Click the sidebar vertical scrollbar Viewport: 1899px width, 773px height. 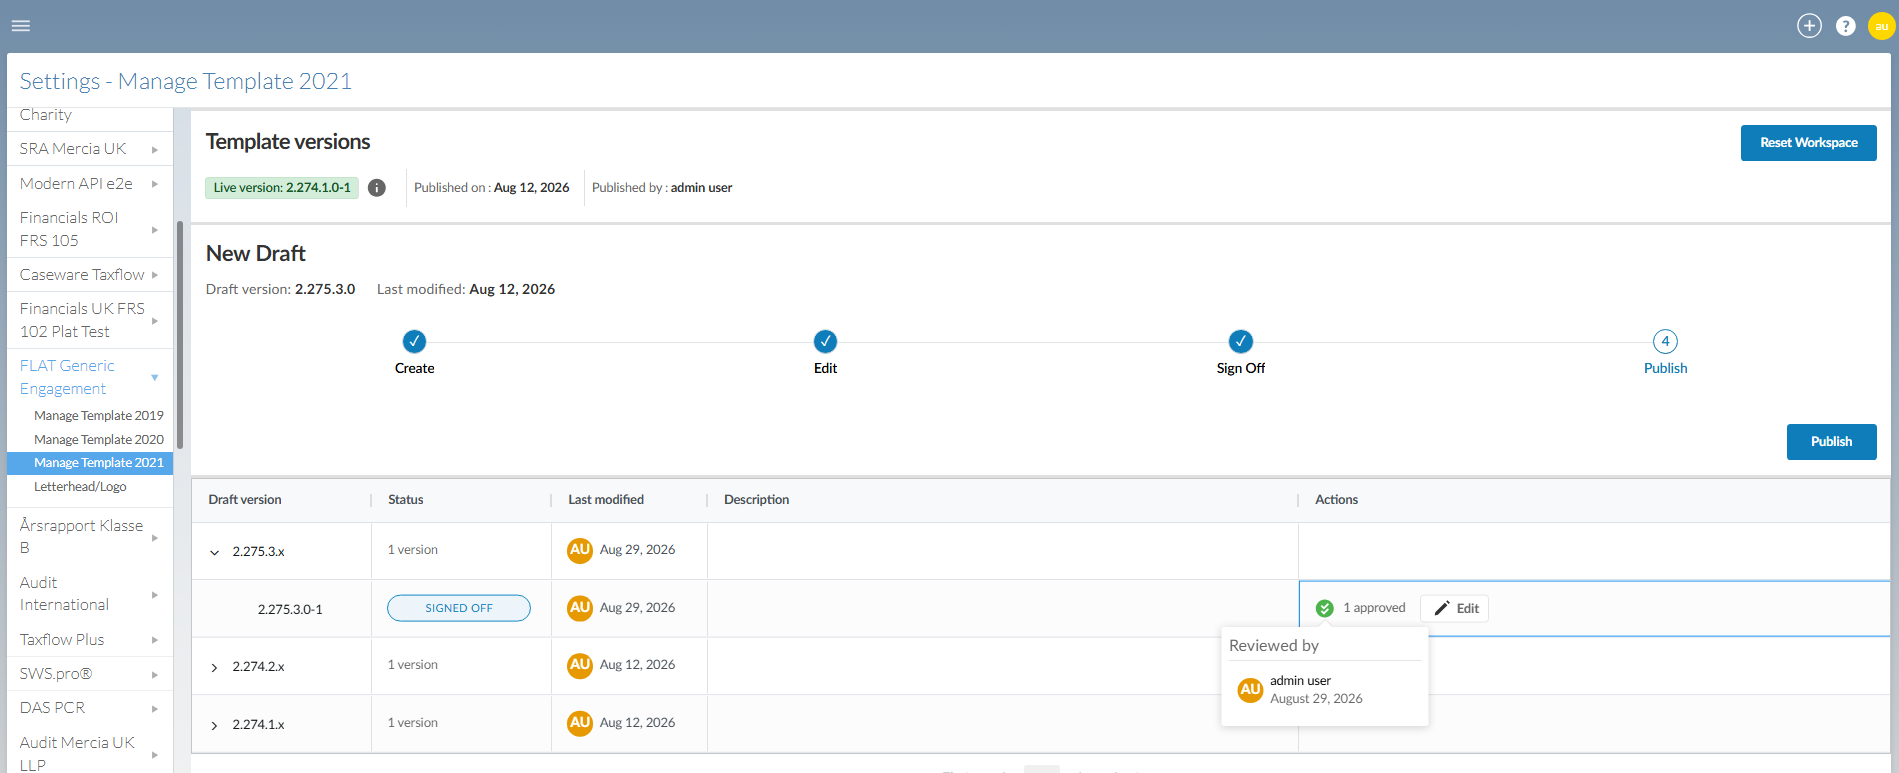180,335
